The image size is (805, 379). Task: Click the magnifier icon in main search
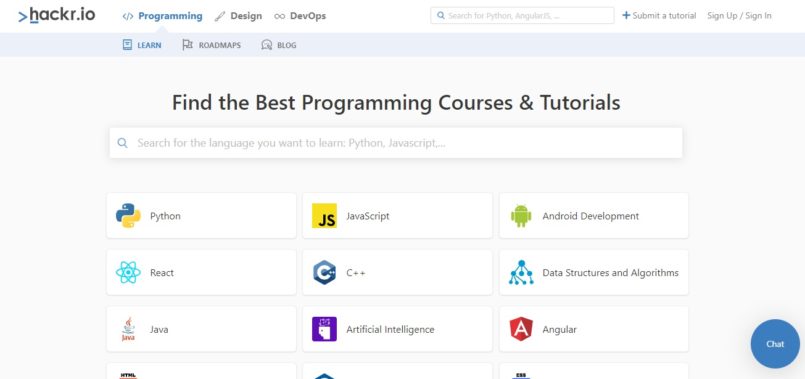[122, 143]
